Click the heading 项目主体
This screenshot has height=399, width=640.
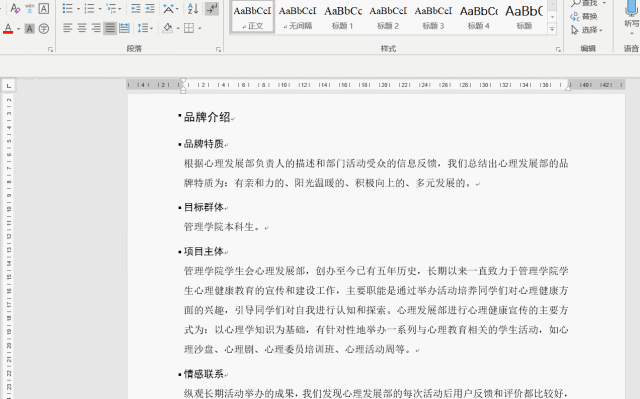pyautogui.click(x=204, y=252)
